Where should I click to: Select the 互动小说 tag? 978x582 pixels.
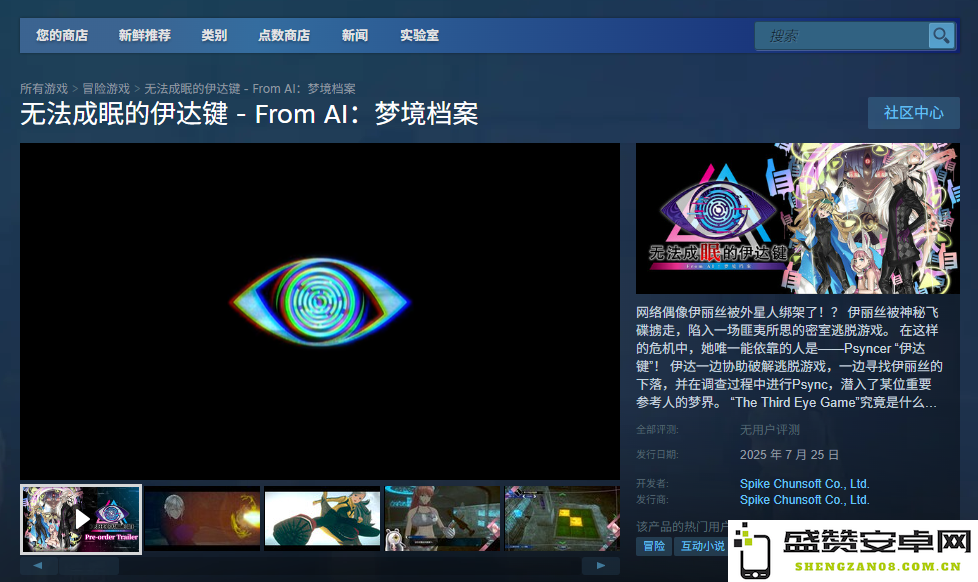pyautogui.click(x=702, y=546)
